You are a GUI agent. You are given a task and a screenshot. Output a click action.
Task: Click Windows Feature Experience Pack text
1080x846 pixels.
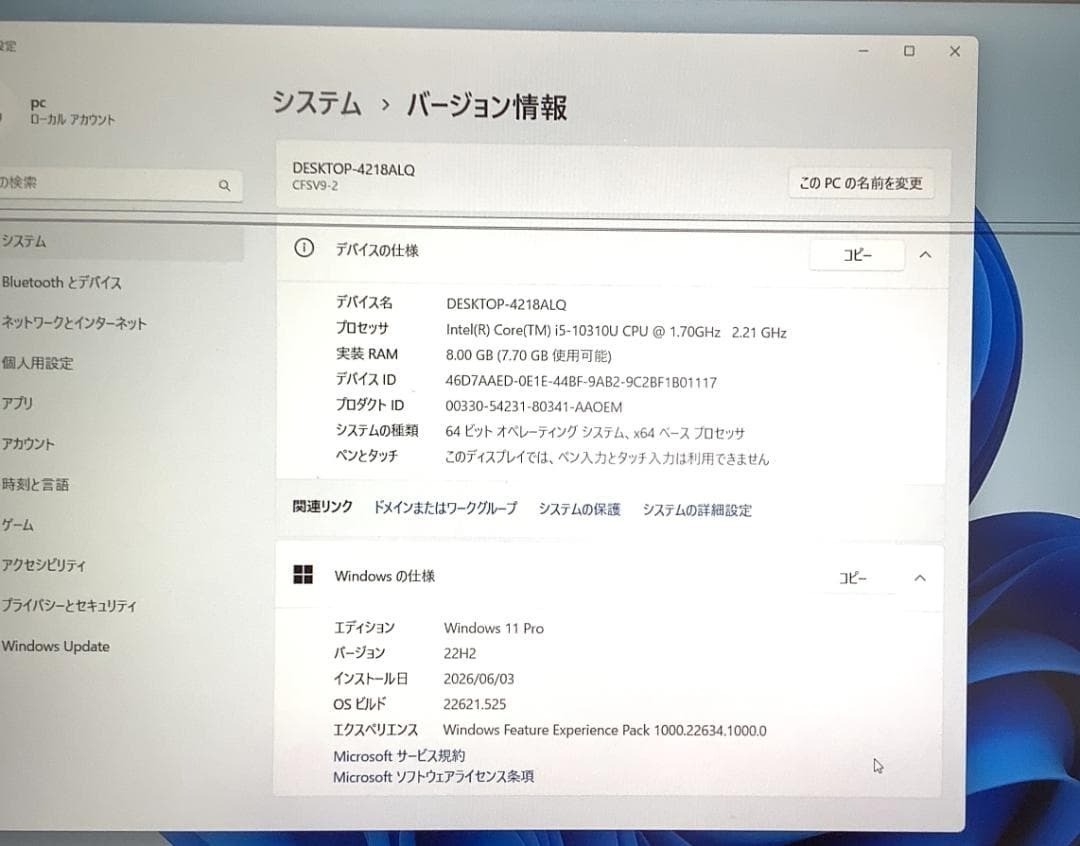point(605,730)
